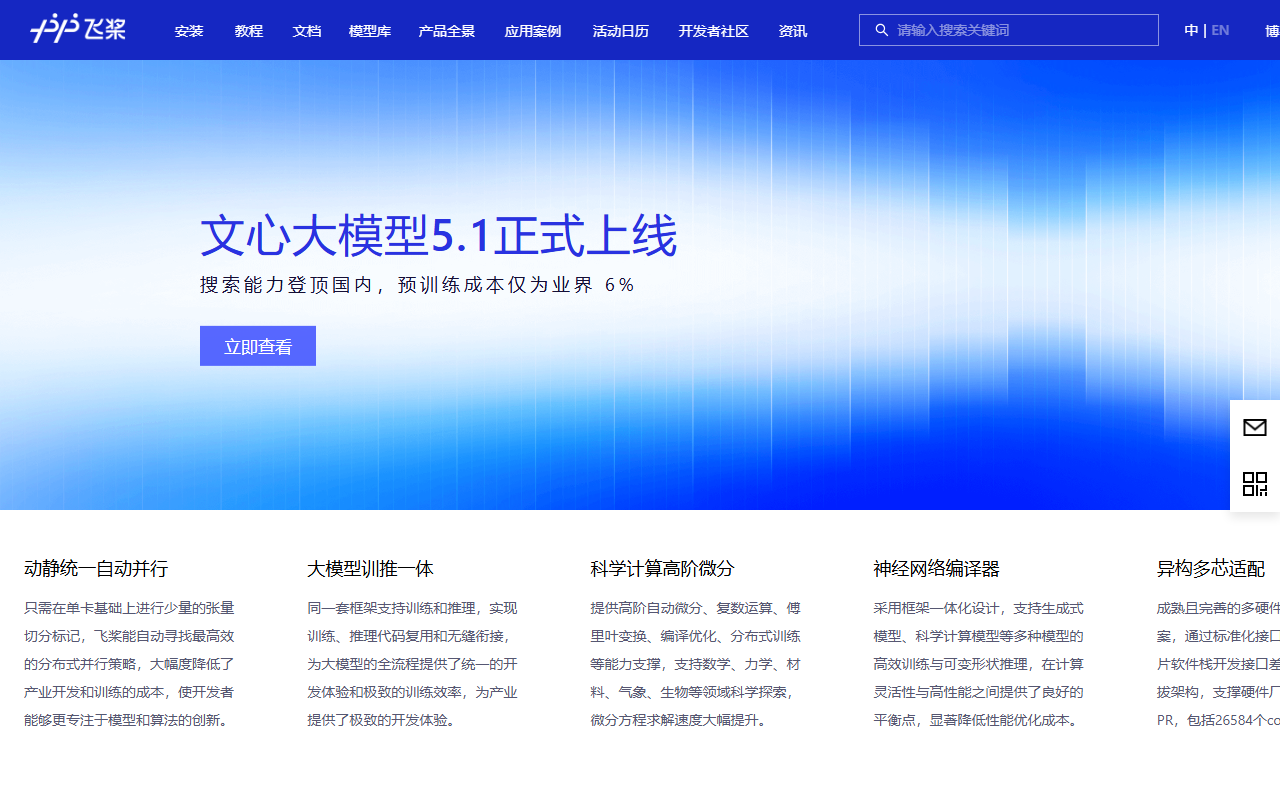Click the search magnifier icon
Viewport: 1280px width, 800px height.
[881, 30]
